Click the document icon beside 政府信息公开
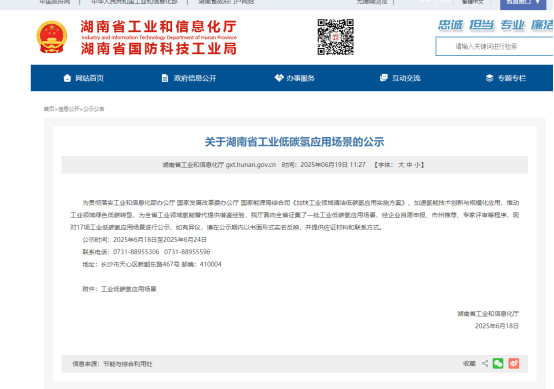Screen dimensions: 554x389 165,78
